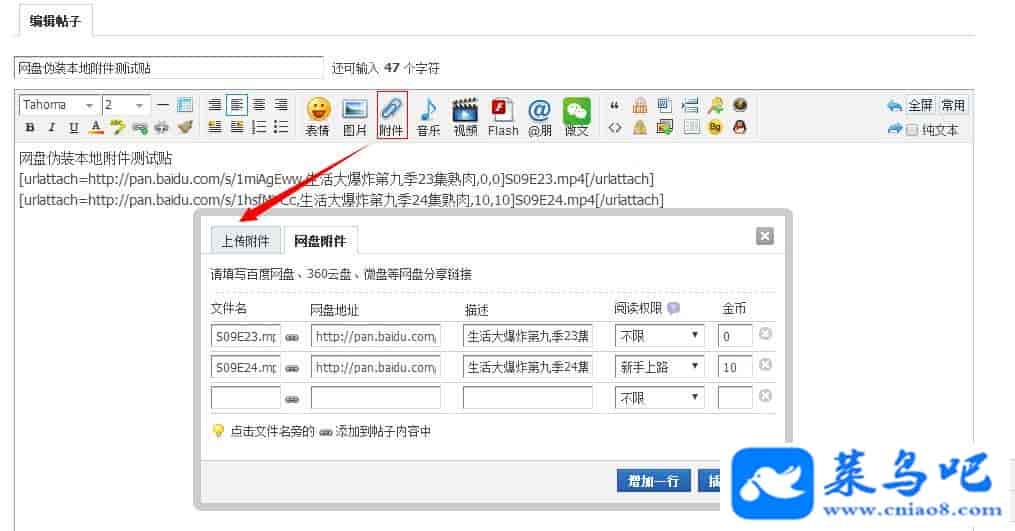Redo with the blue right arrow
The width and height of the screenshot is (1015, 531).
click(895, 129)
